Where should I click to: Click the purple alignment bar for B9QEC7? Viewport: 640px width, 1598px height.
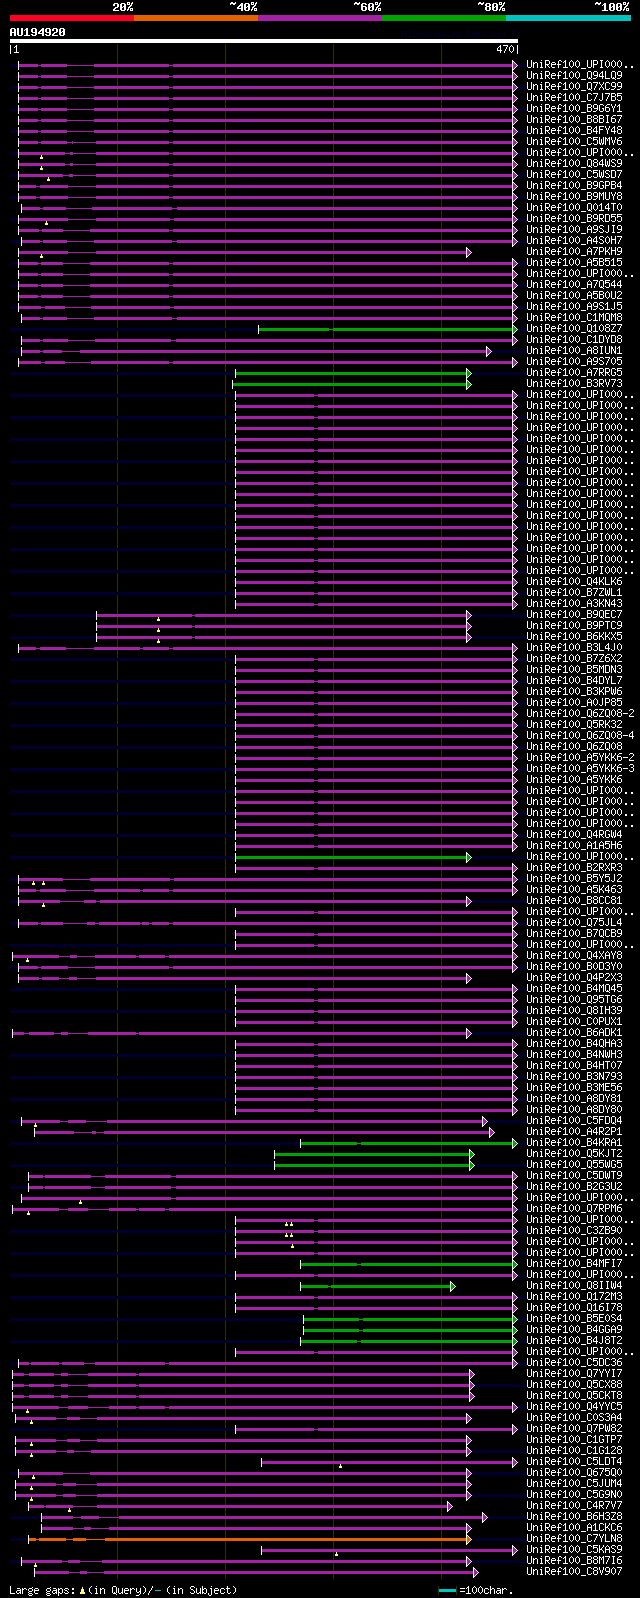pos(283,615)
